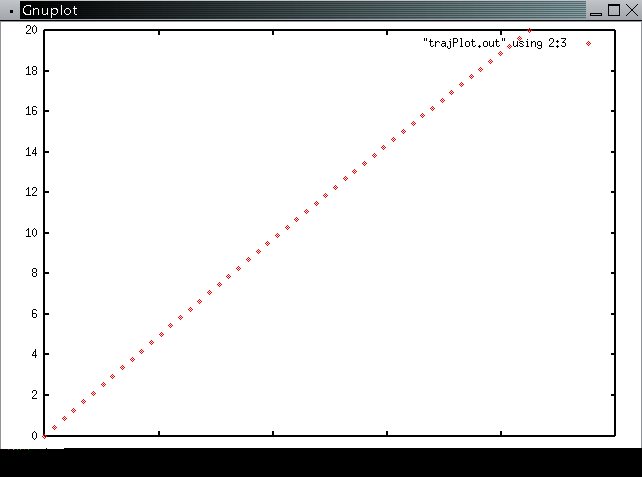
Task: Click y-axis label 20
Action: point(31,30)
